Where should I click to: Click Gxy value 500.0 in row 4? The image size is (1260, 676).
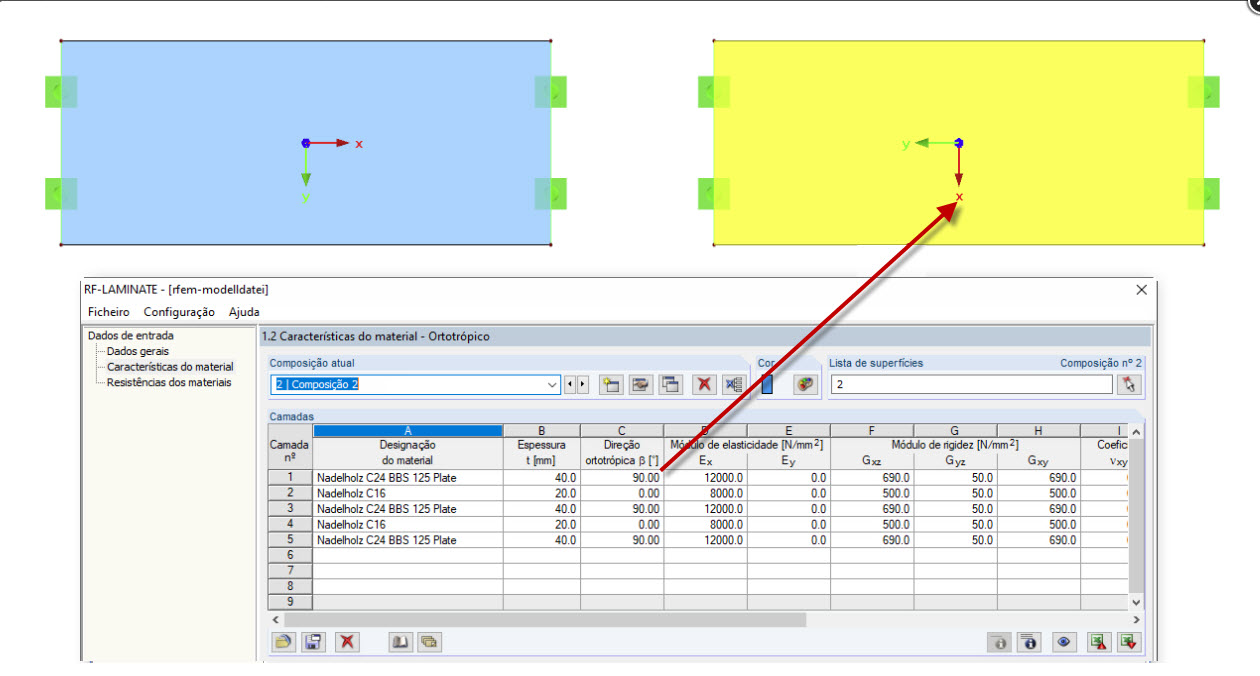coord(1038,524)
